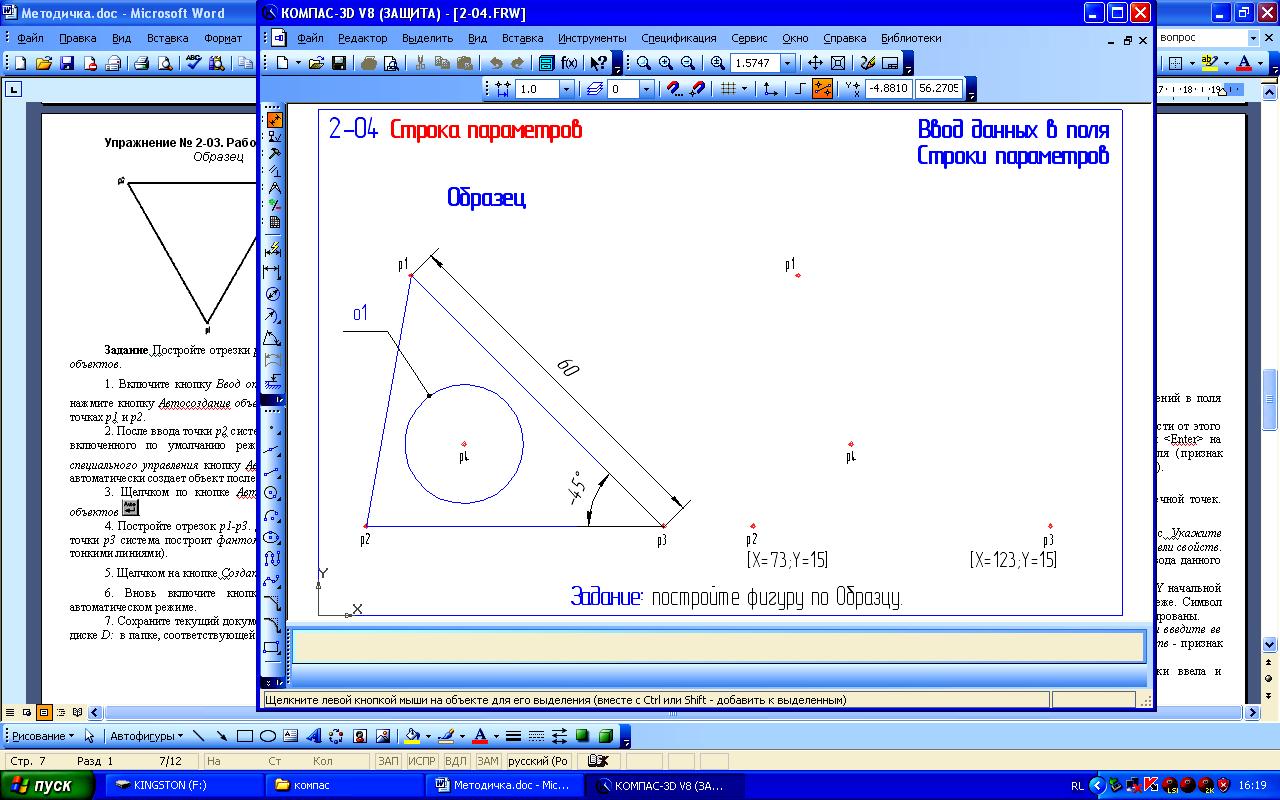
Task: Open Print preview in KOMPAS toolbar
Action: pos(391,62)
